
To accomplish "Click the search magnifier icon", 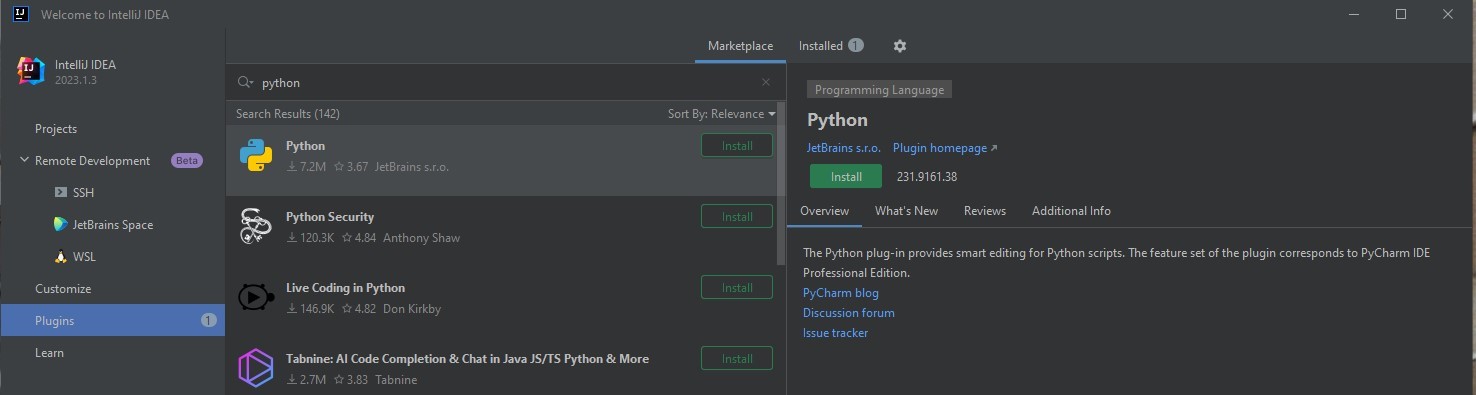I will [245, 83].
